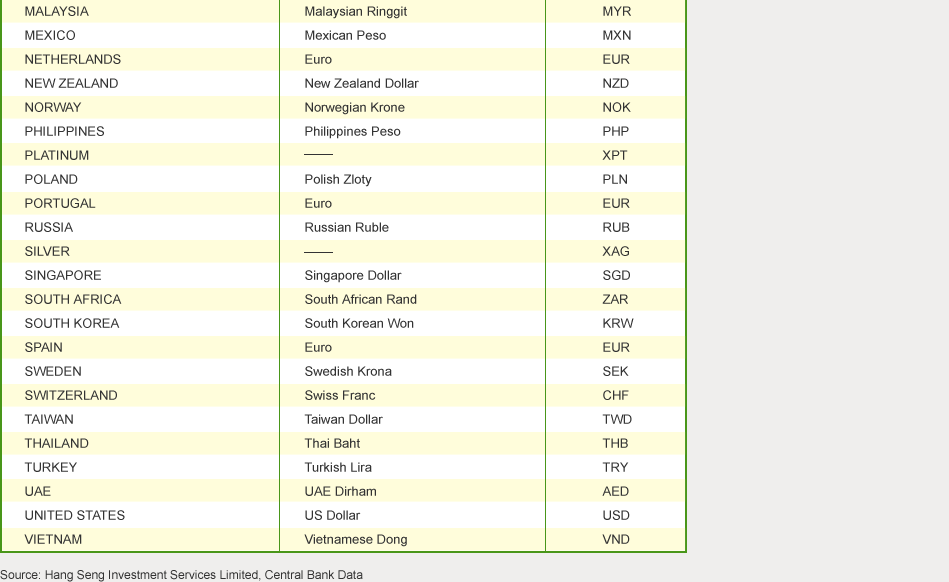Click the NZD currency code
Image resolution: width=949 pixels, height=582 pixels.
pyautogui.click(x=616, y=83)
